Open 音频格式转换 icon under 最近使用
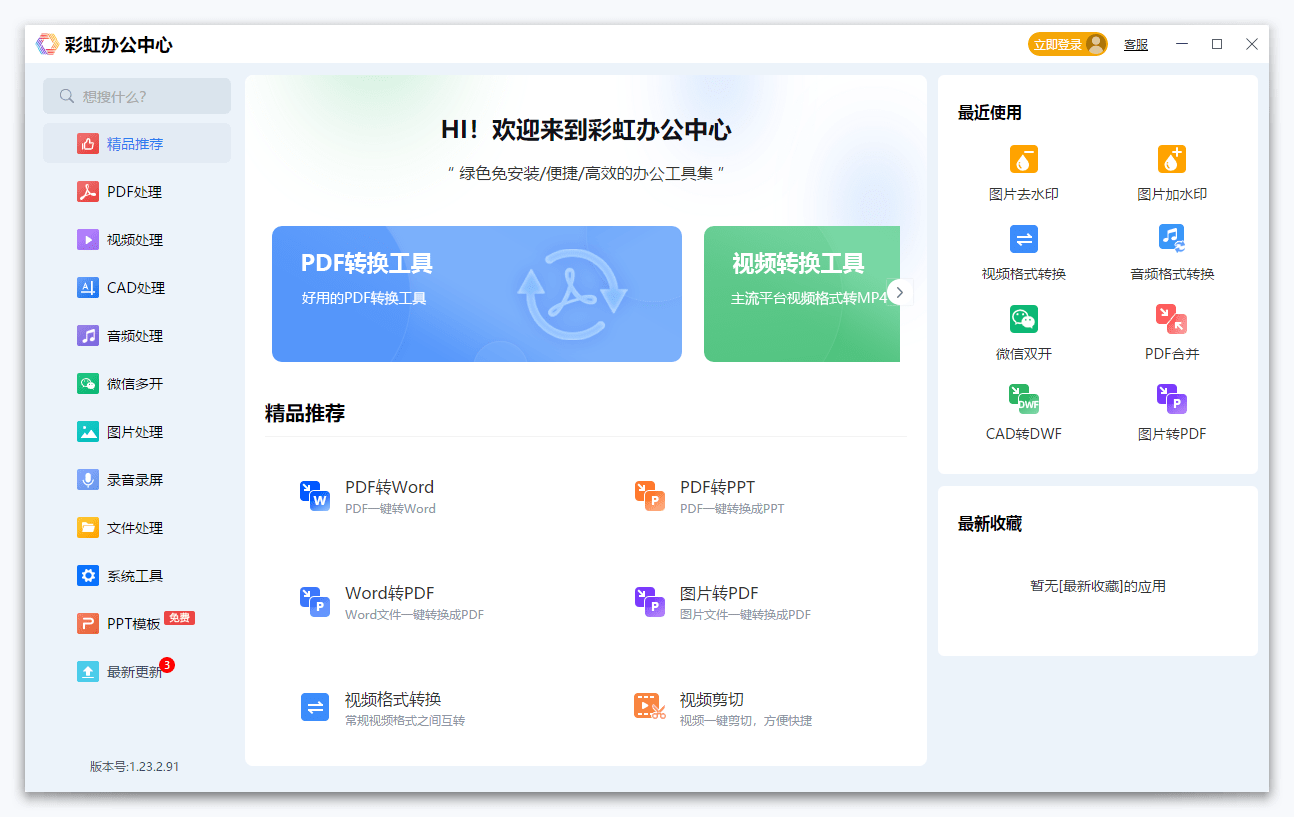 point(1172,239)
